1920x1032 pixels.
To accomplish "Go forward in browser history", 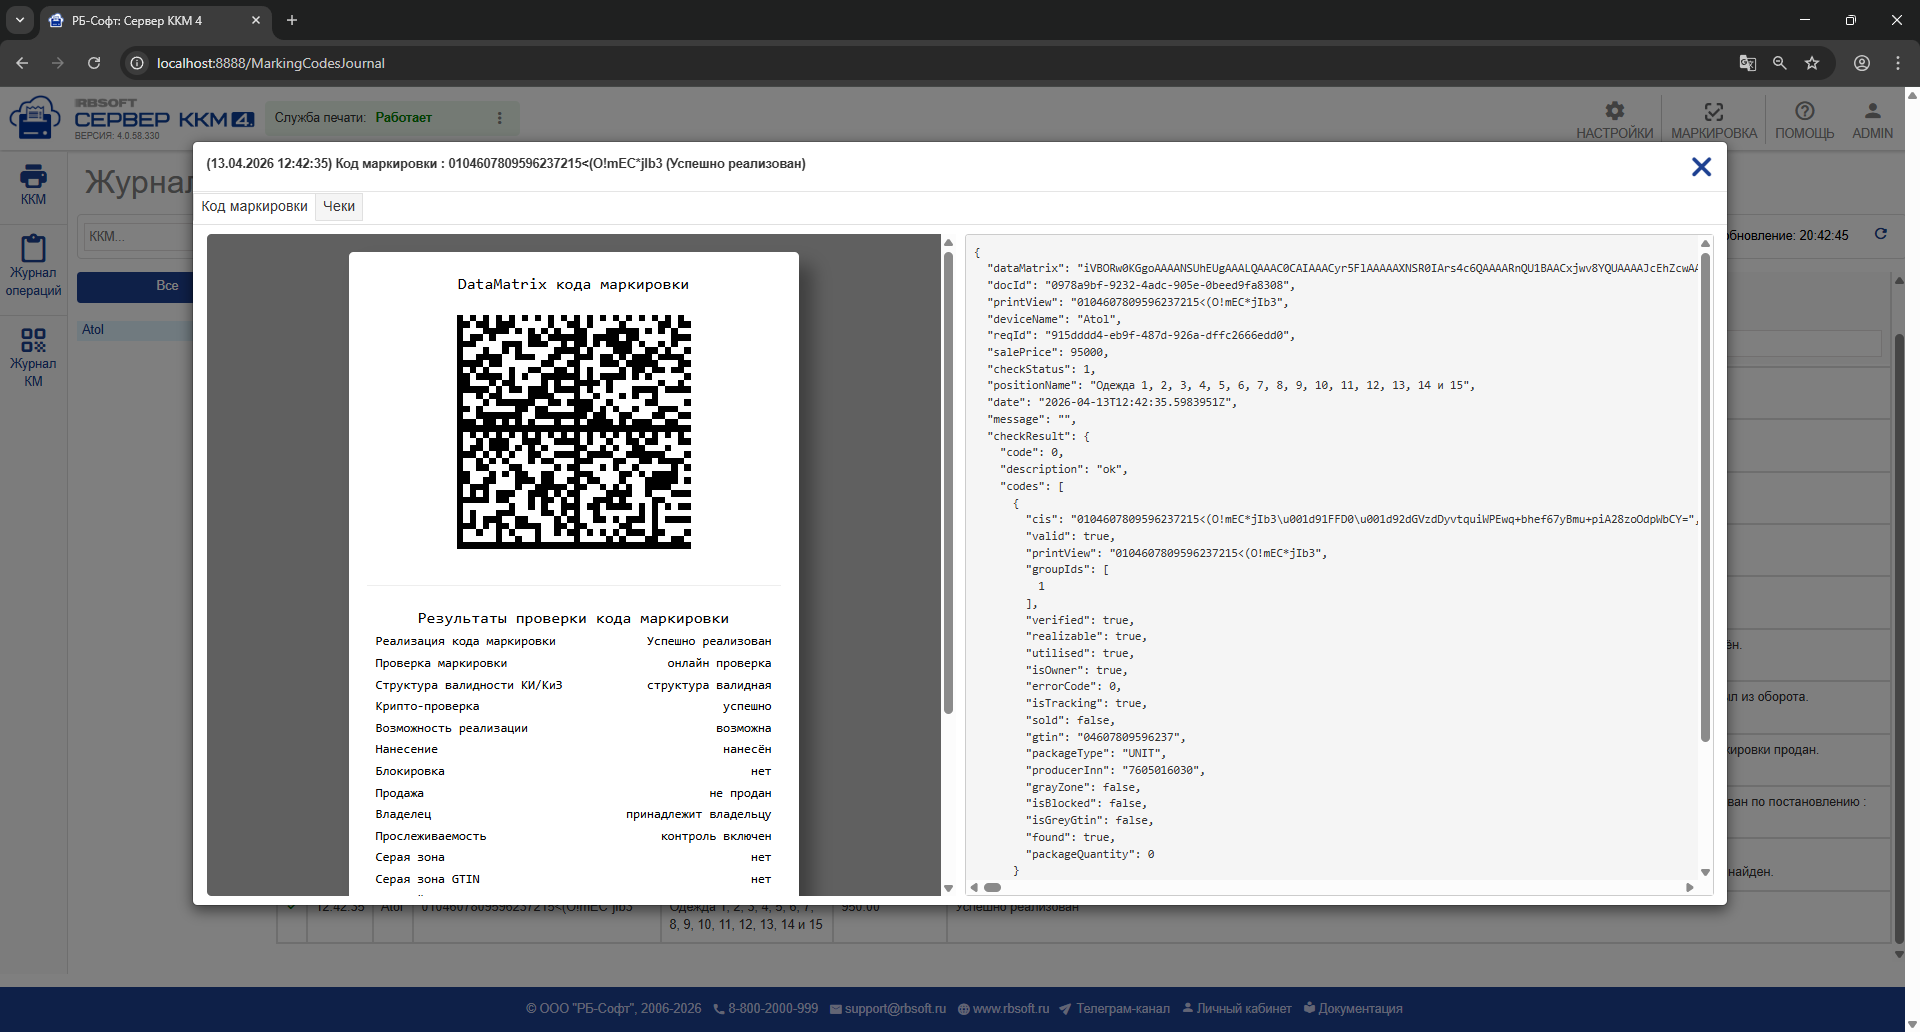I will point(58,63).
